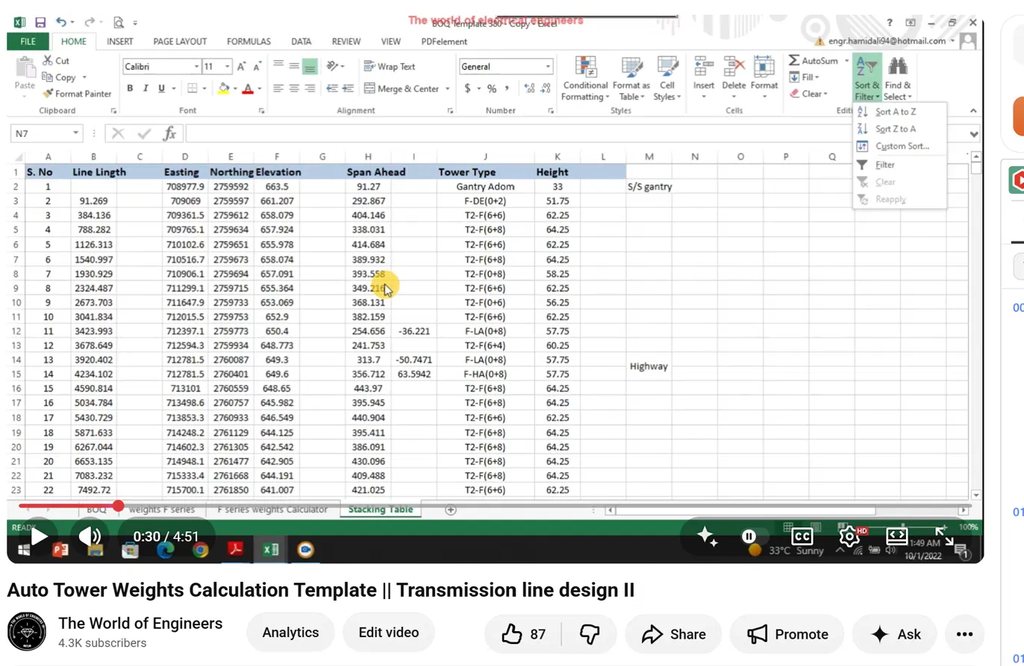The height and width of the screenshot is (666, 1024).
Task: Enter fullscreen with the expand icon
Action: coord(944,536)
